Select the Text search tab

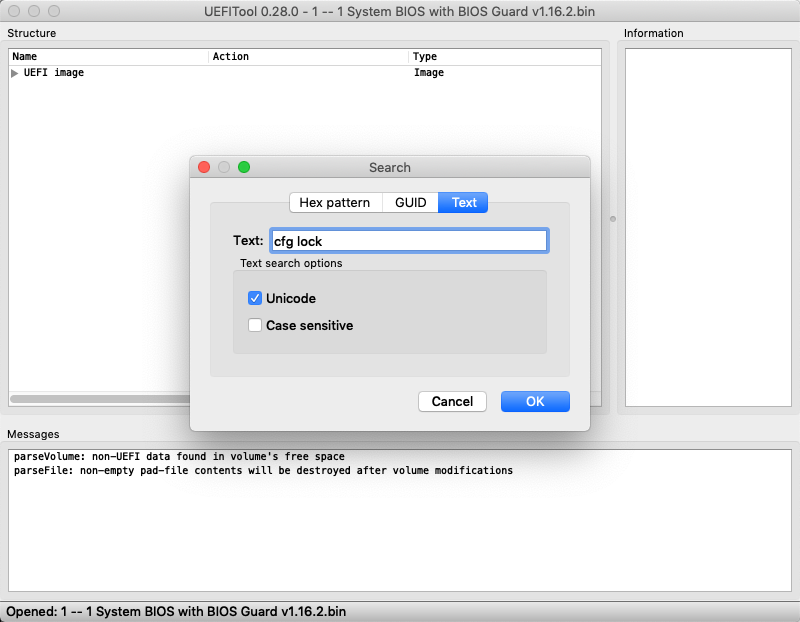click(x=464, y=202)
